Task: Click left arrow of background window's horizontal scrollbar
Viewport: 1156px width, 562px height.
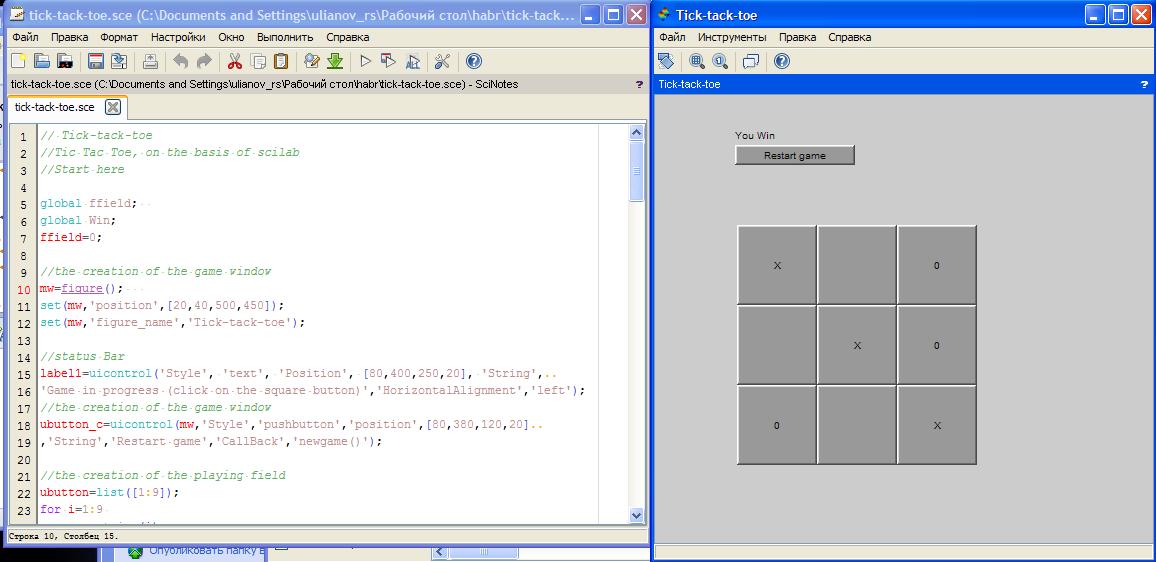Action: 440,552
